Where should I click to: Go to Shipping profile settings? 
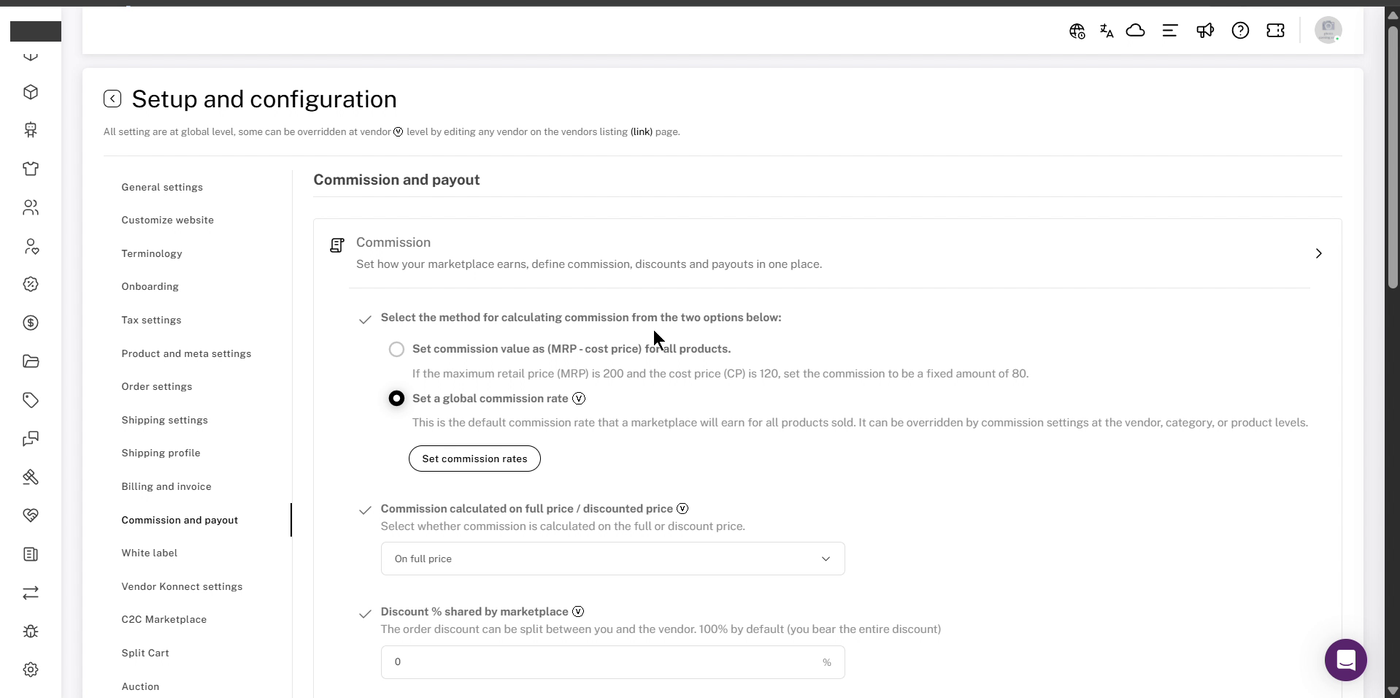tap(161, 453)
